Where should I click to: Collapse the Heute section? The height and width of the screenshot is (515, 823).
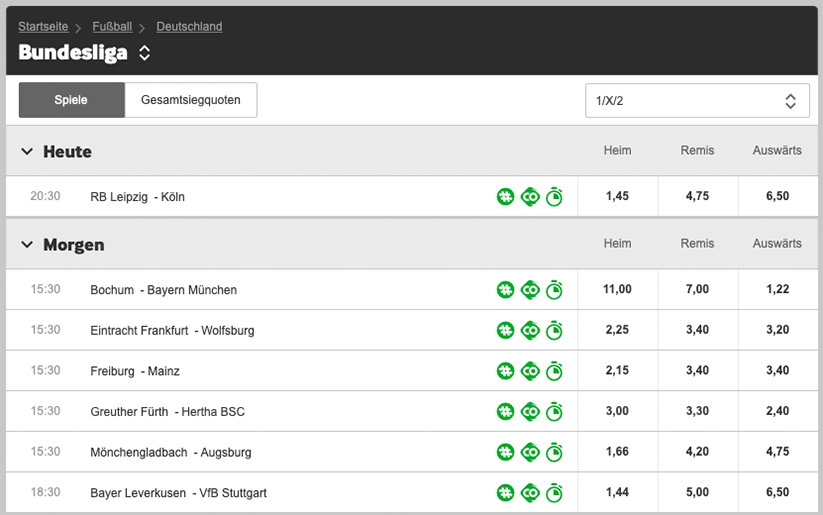(27, 152)
